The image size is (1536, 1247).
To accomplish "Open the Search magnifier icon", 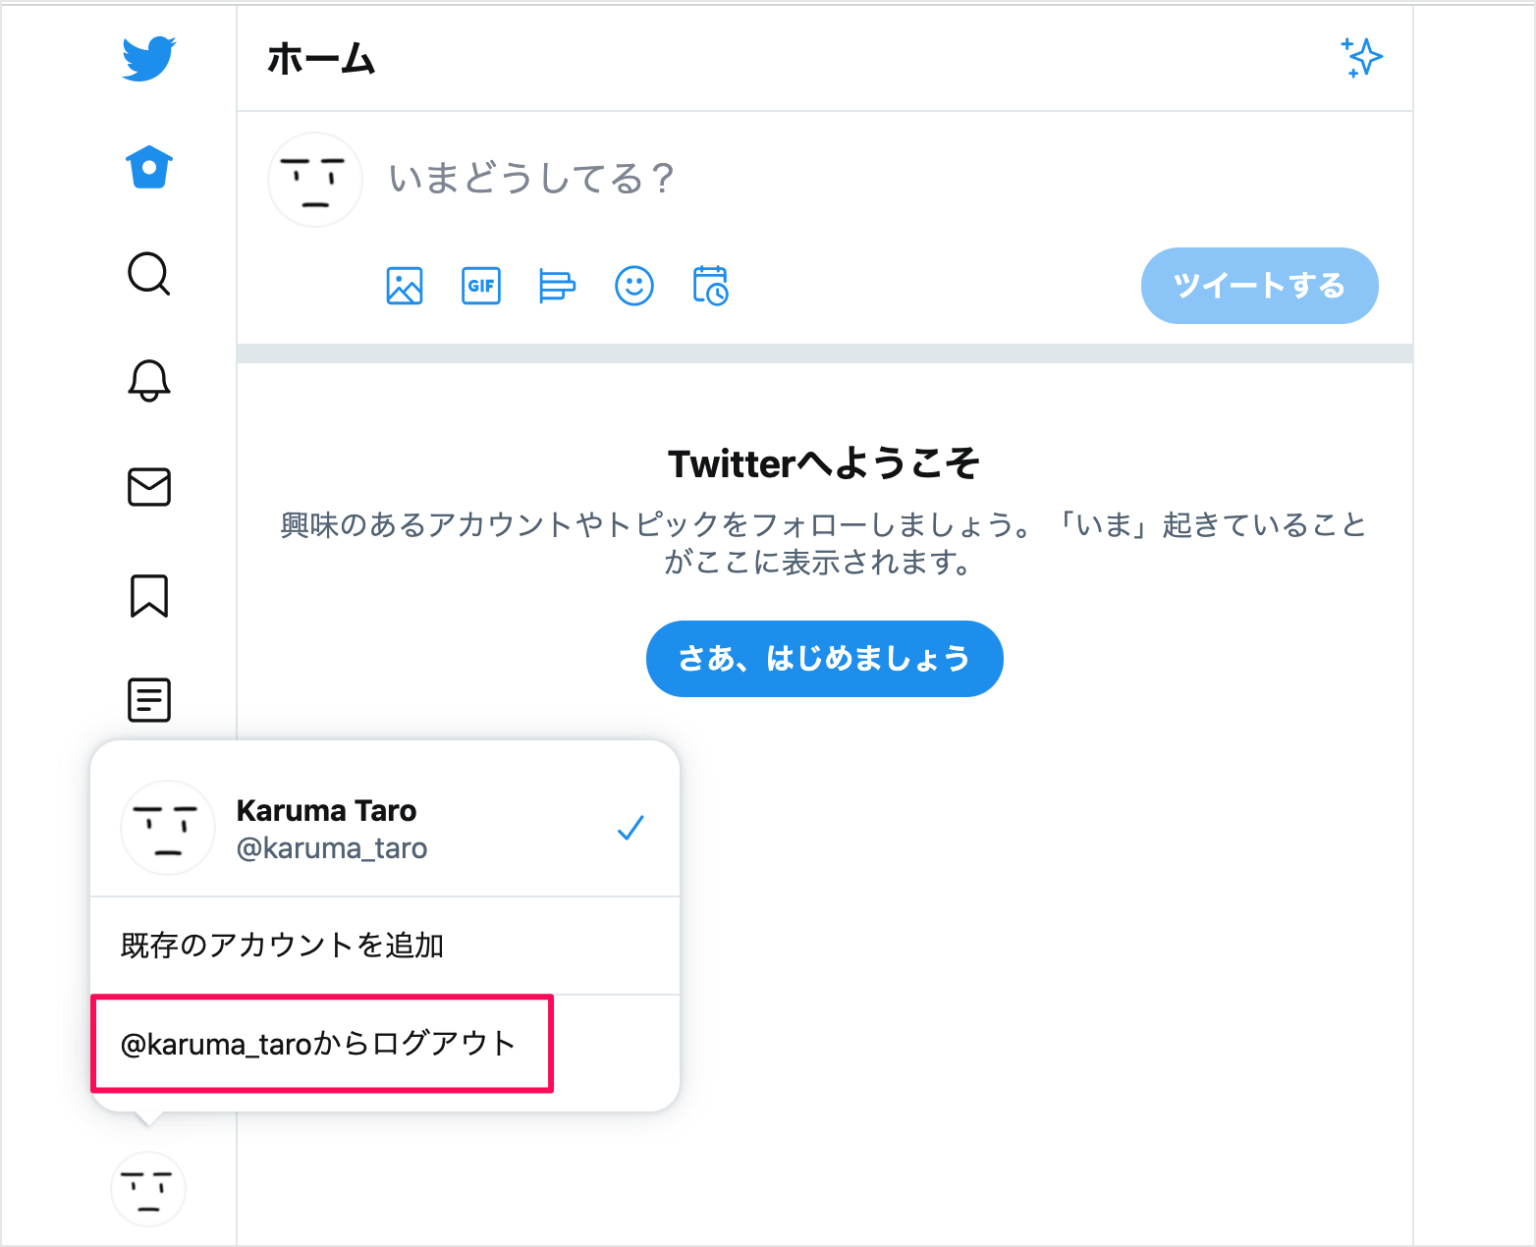I will pyautogui.click(x=149, y=273).
